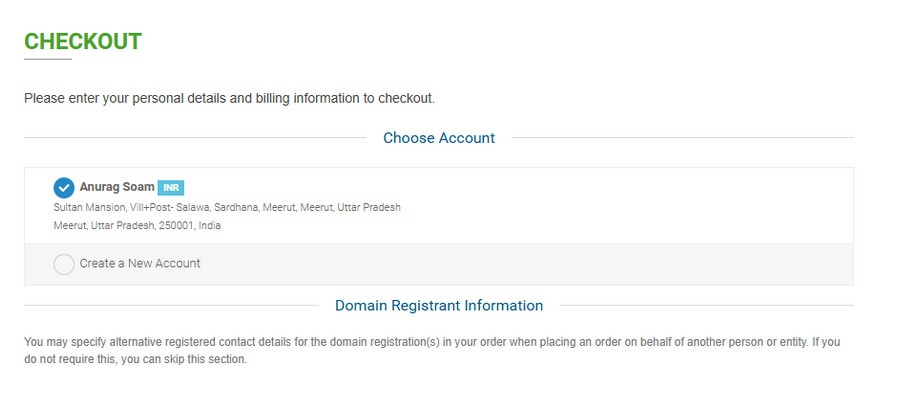Screen dimensions: 897x402
Task: Click the divider left of Choose Account
Action: (x=195, y=137)
